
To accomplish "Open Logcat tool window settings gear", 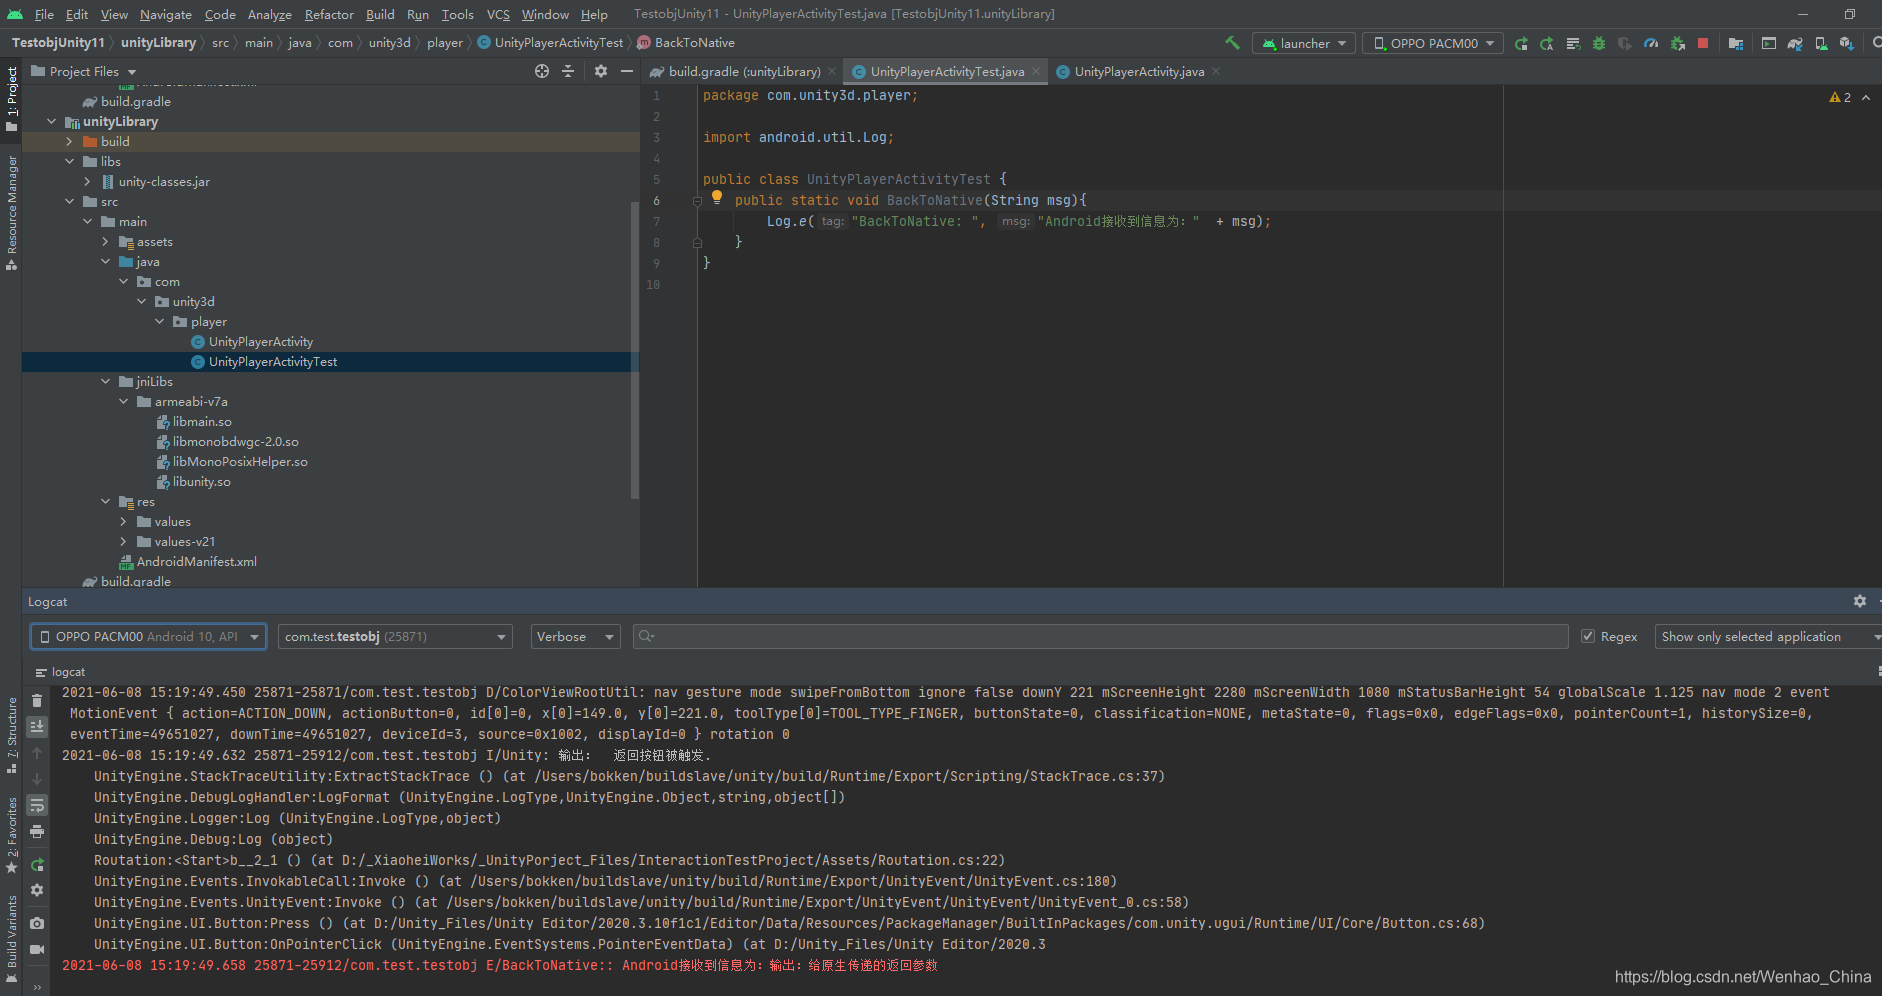I will tap(1860, 601).
